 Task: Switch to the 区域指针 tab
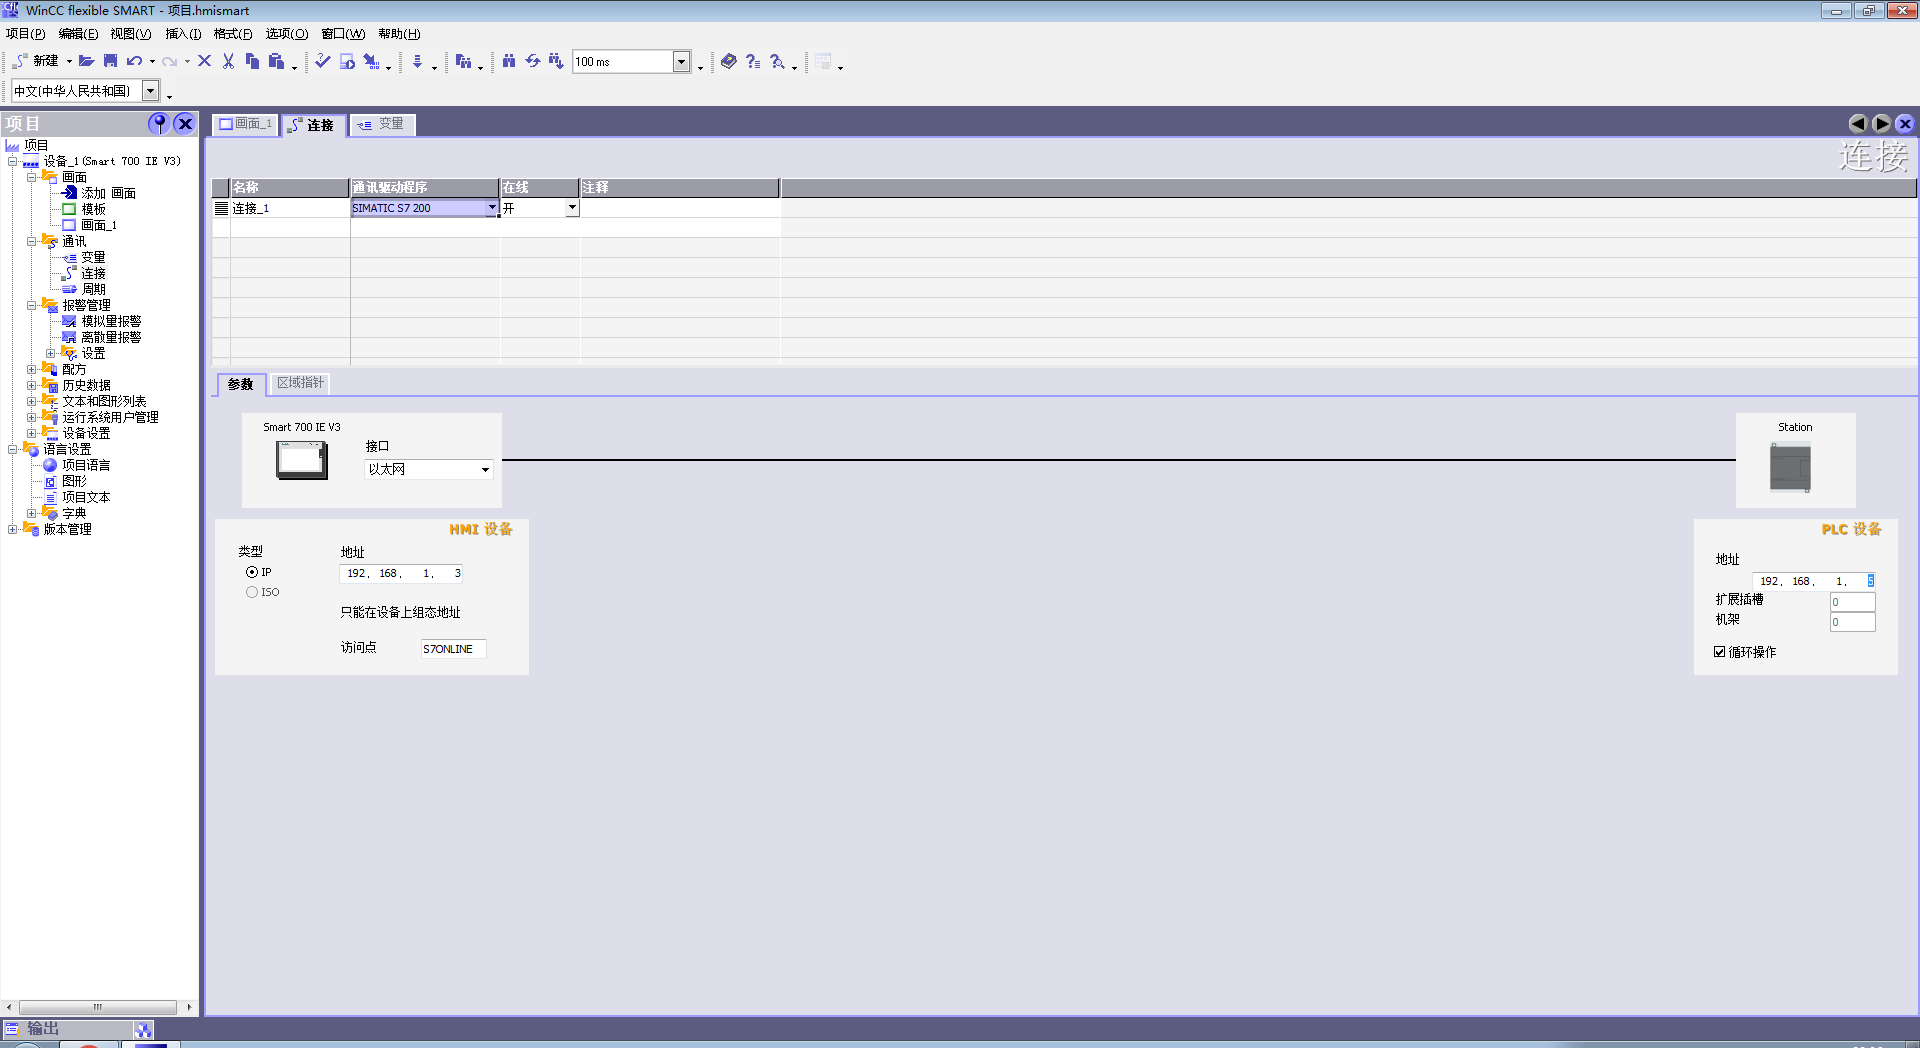(300, 383)
